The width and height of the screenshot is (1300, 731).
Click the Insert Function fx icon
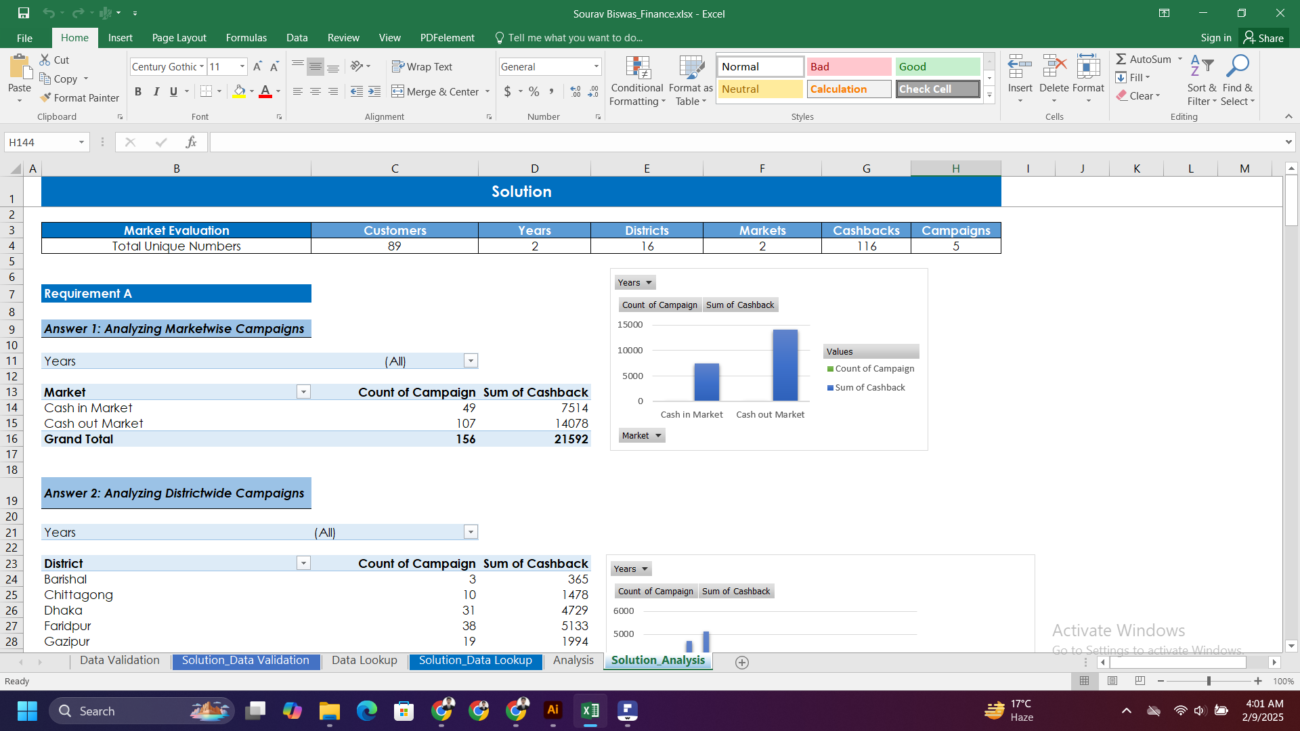pos(191,143)
